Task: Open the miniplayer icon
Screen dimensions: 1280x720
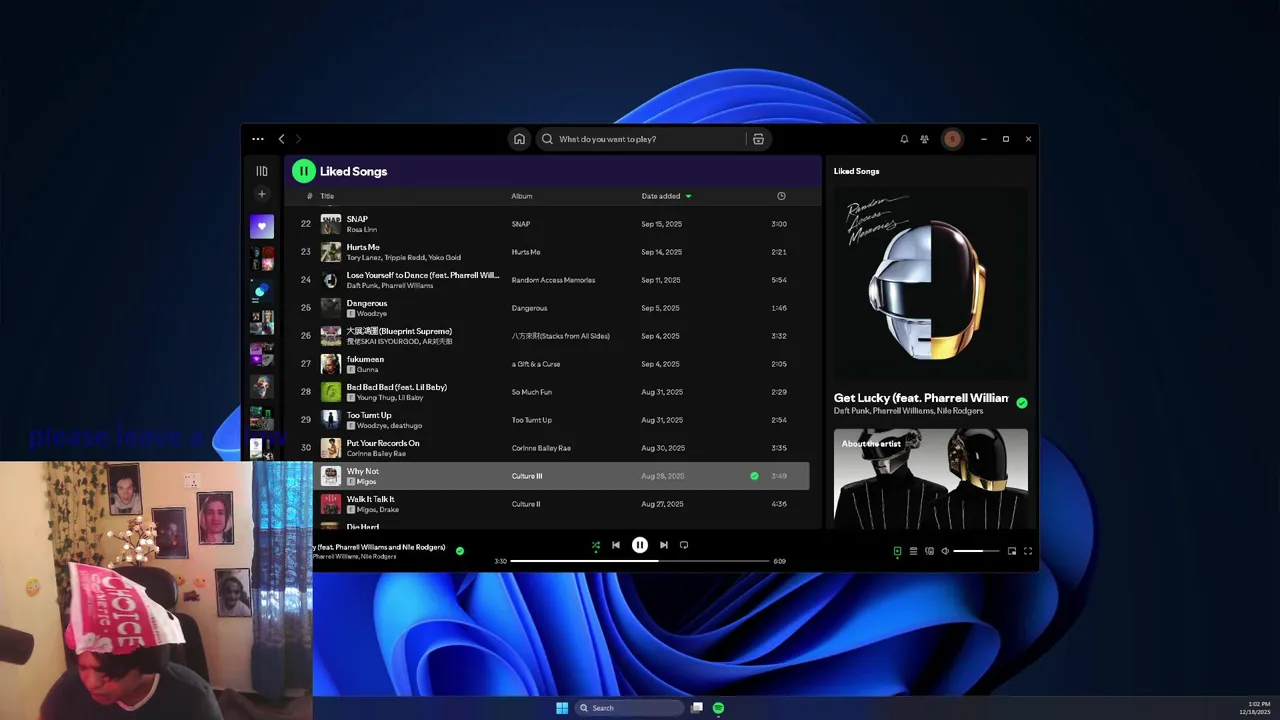Action: [1012, 551]
